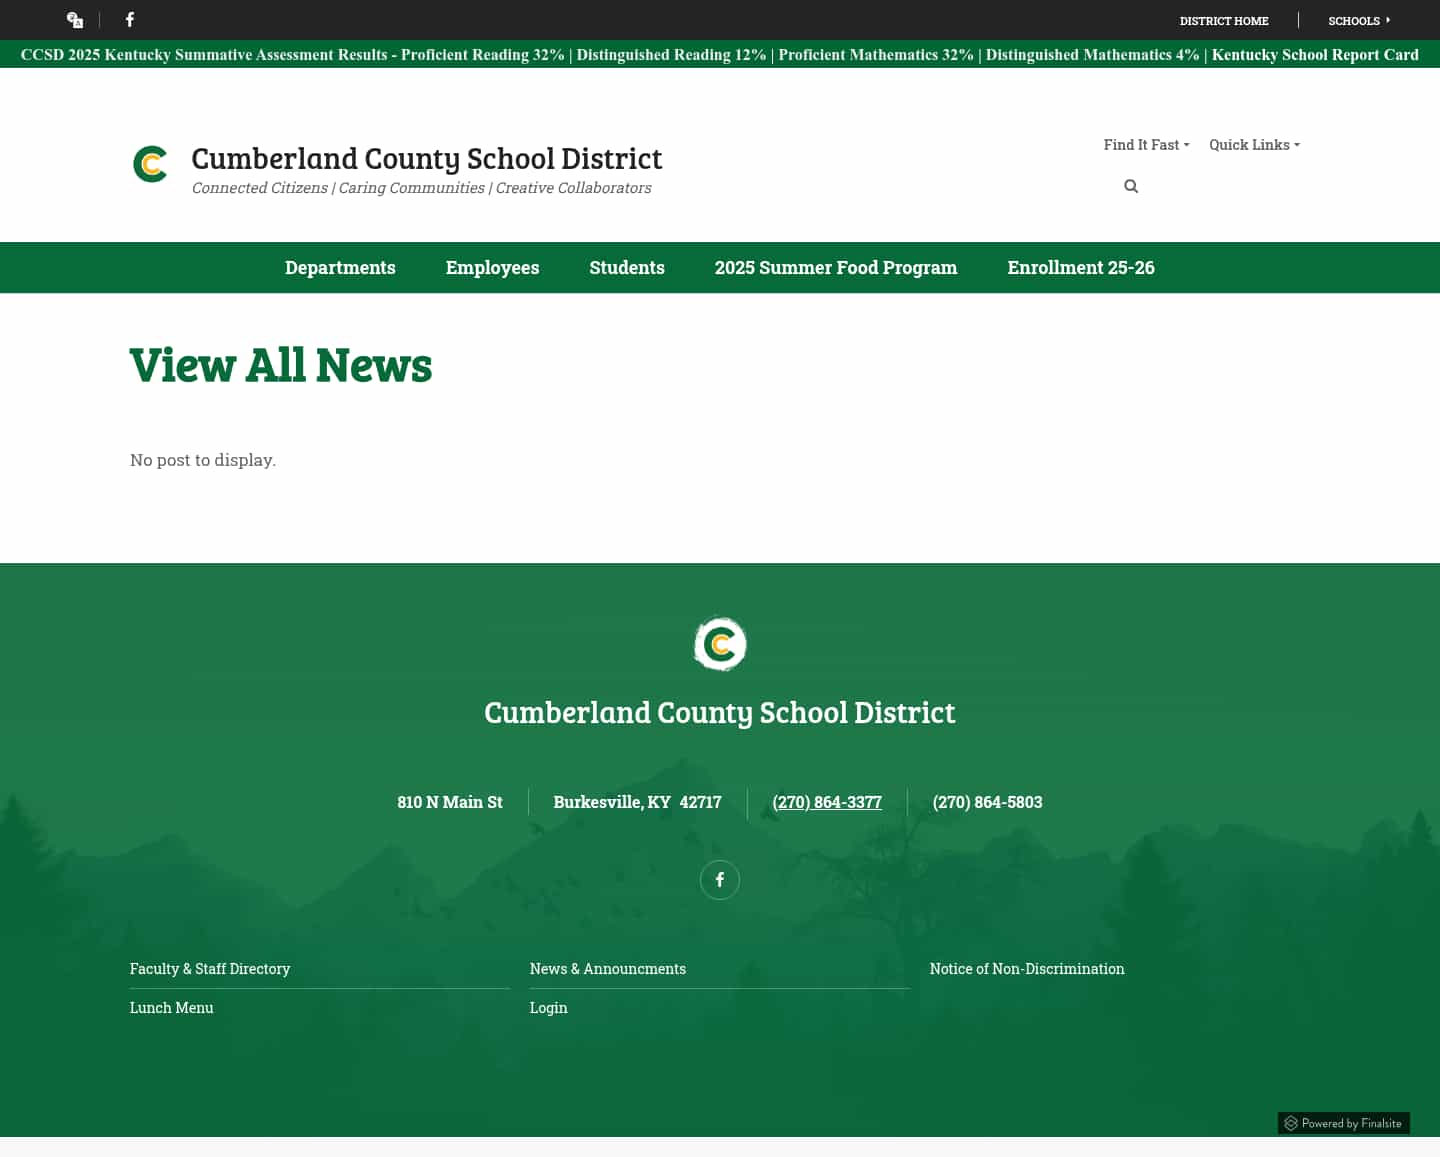Click the (270) 864-3377 phone link
Image resolution: width=1440 pixels, height=1157 pixels.
827,801
